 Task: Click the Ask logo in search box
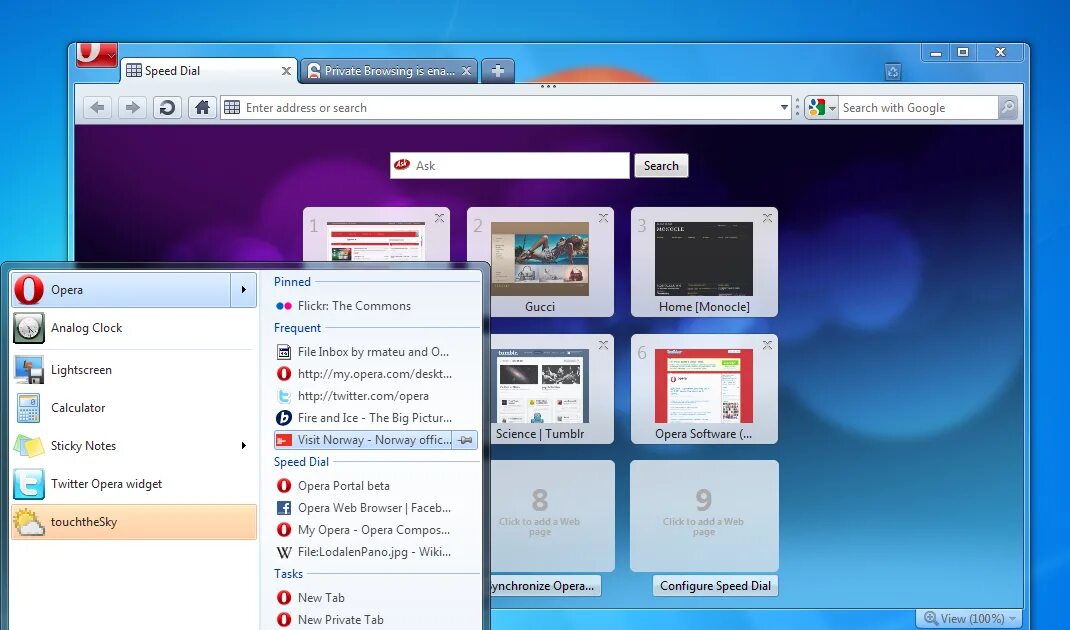[x=402, y=164]
